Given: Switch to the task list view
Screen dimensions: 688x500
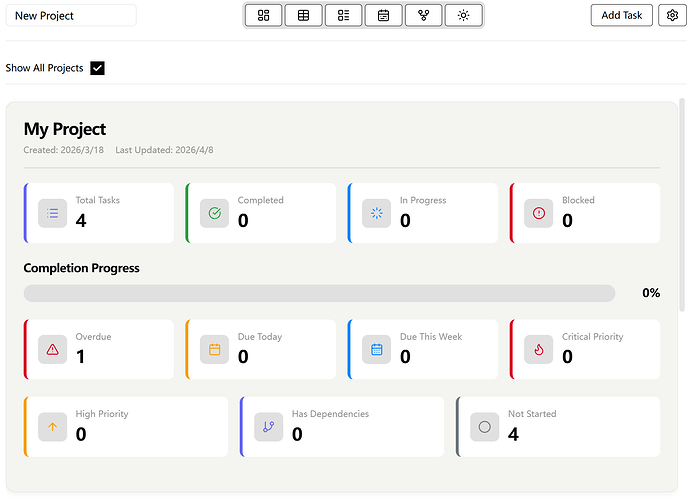Looking at the screenshot, I should tap(344, 15).
